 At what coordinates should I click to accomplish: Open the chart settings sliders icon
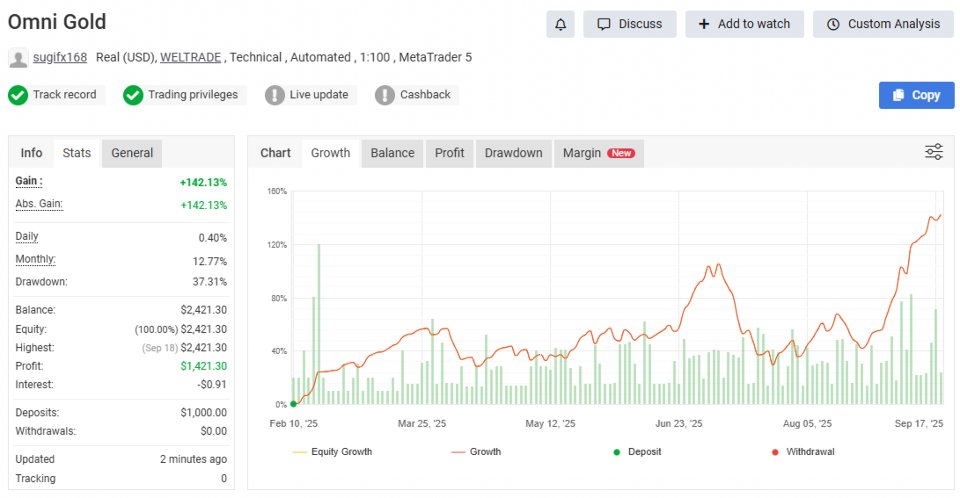(934, 152)
